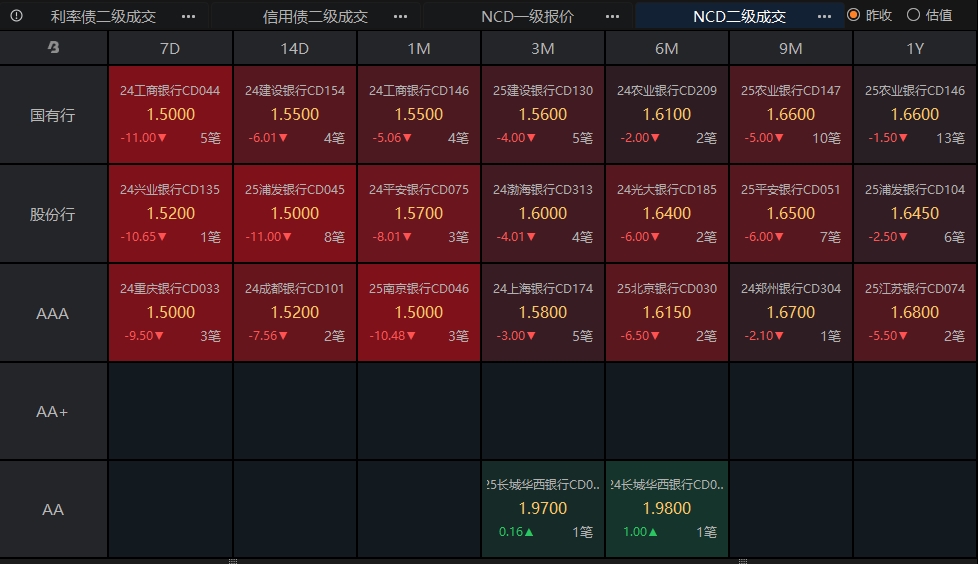978x564 pixels.
Task: Click the 9M column header
Action: (791, 48)
